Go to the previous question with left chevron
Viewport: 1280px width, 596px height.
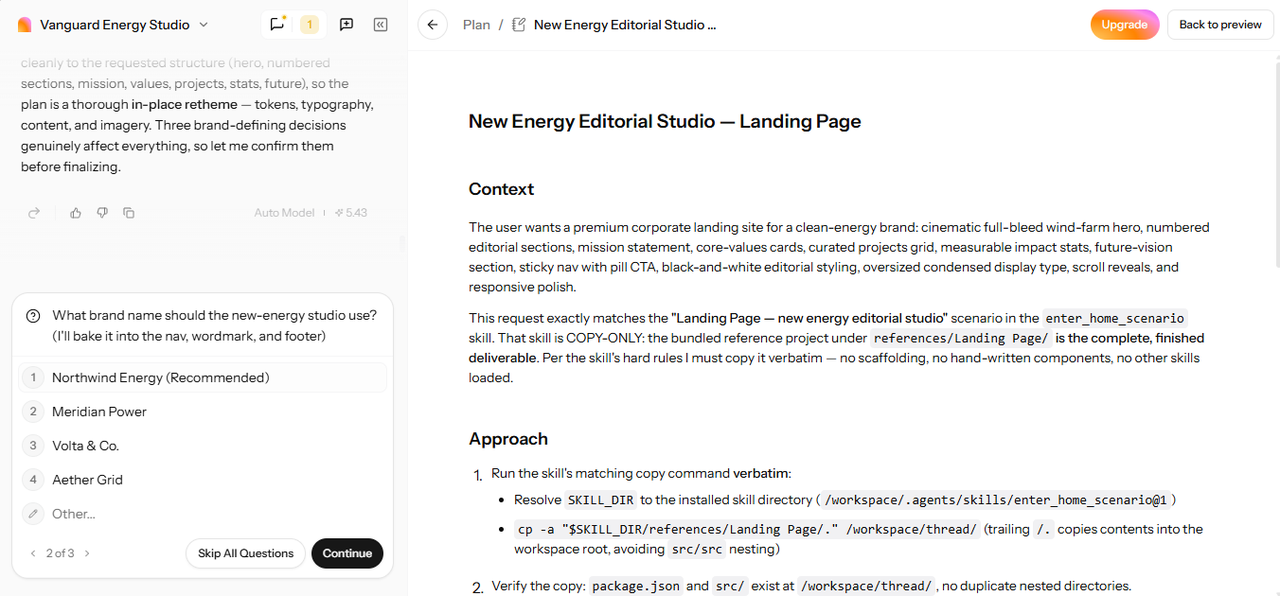33,553
